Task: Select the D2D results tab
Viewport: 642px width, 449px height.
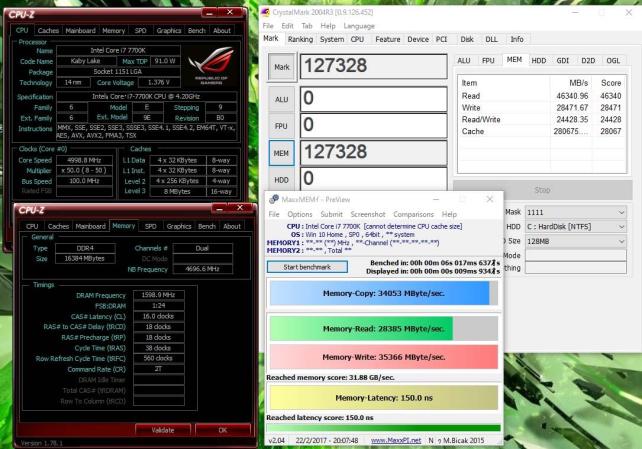Action: coord(588,61)
